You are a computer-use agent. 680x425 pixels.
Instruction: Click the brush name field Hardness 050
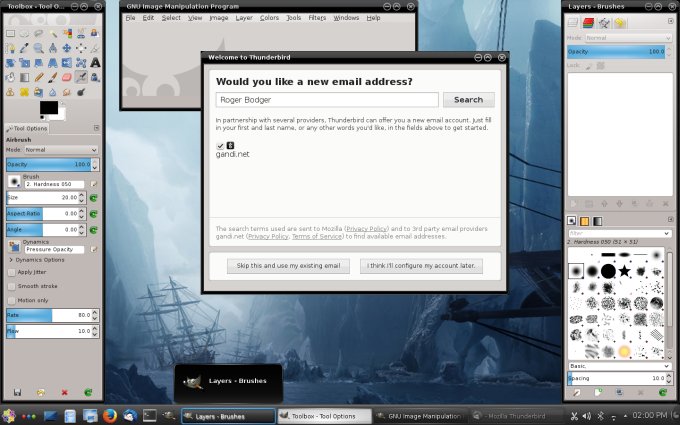(x=55, y=184)
